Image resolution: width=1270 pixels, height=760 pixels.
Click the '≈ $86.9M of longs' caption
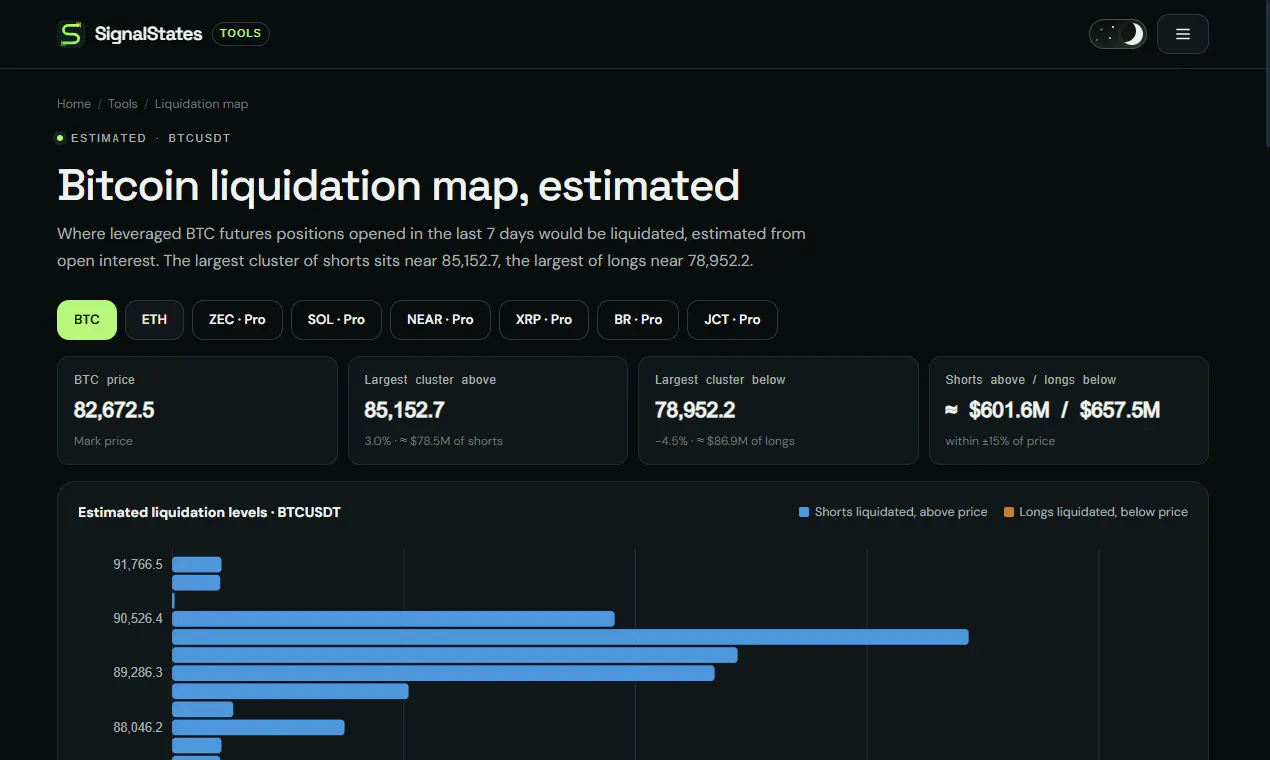(x=743, y=441)
